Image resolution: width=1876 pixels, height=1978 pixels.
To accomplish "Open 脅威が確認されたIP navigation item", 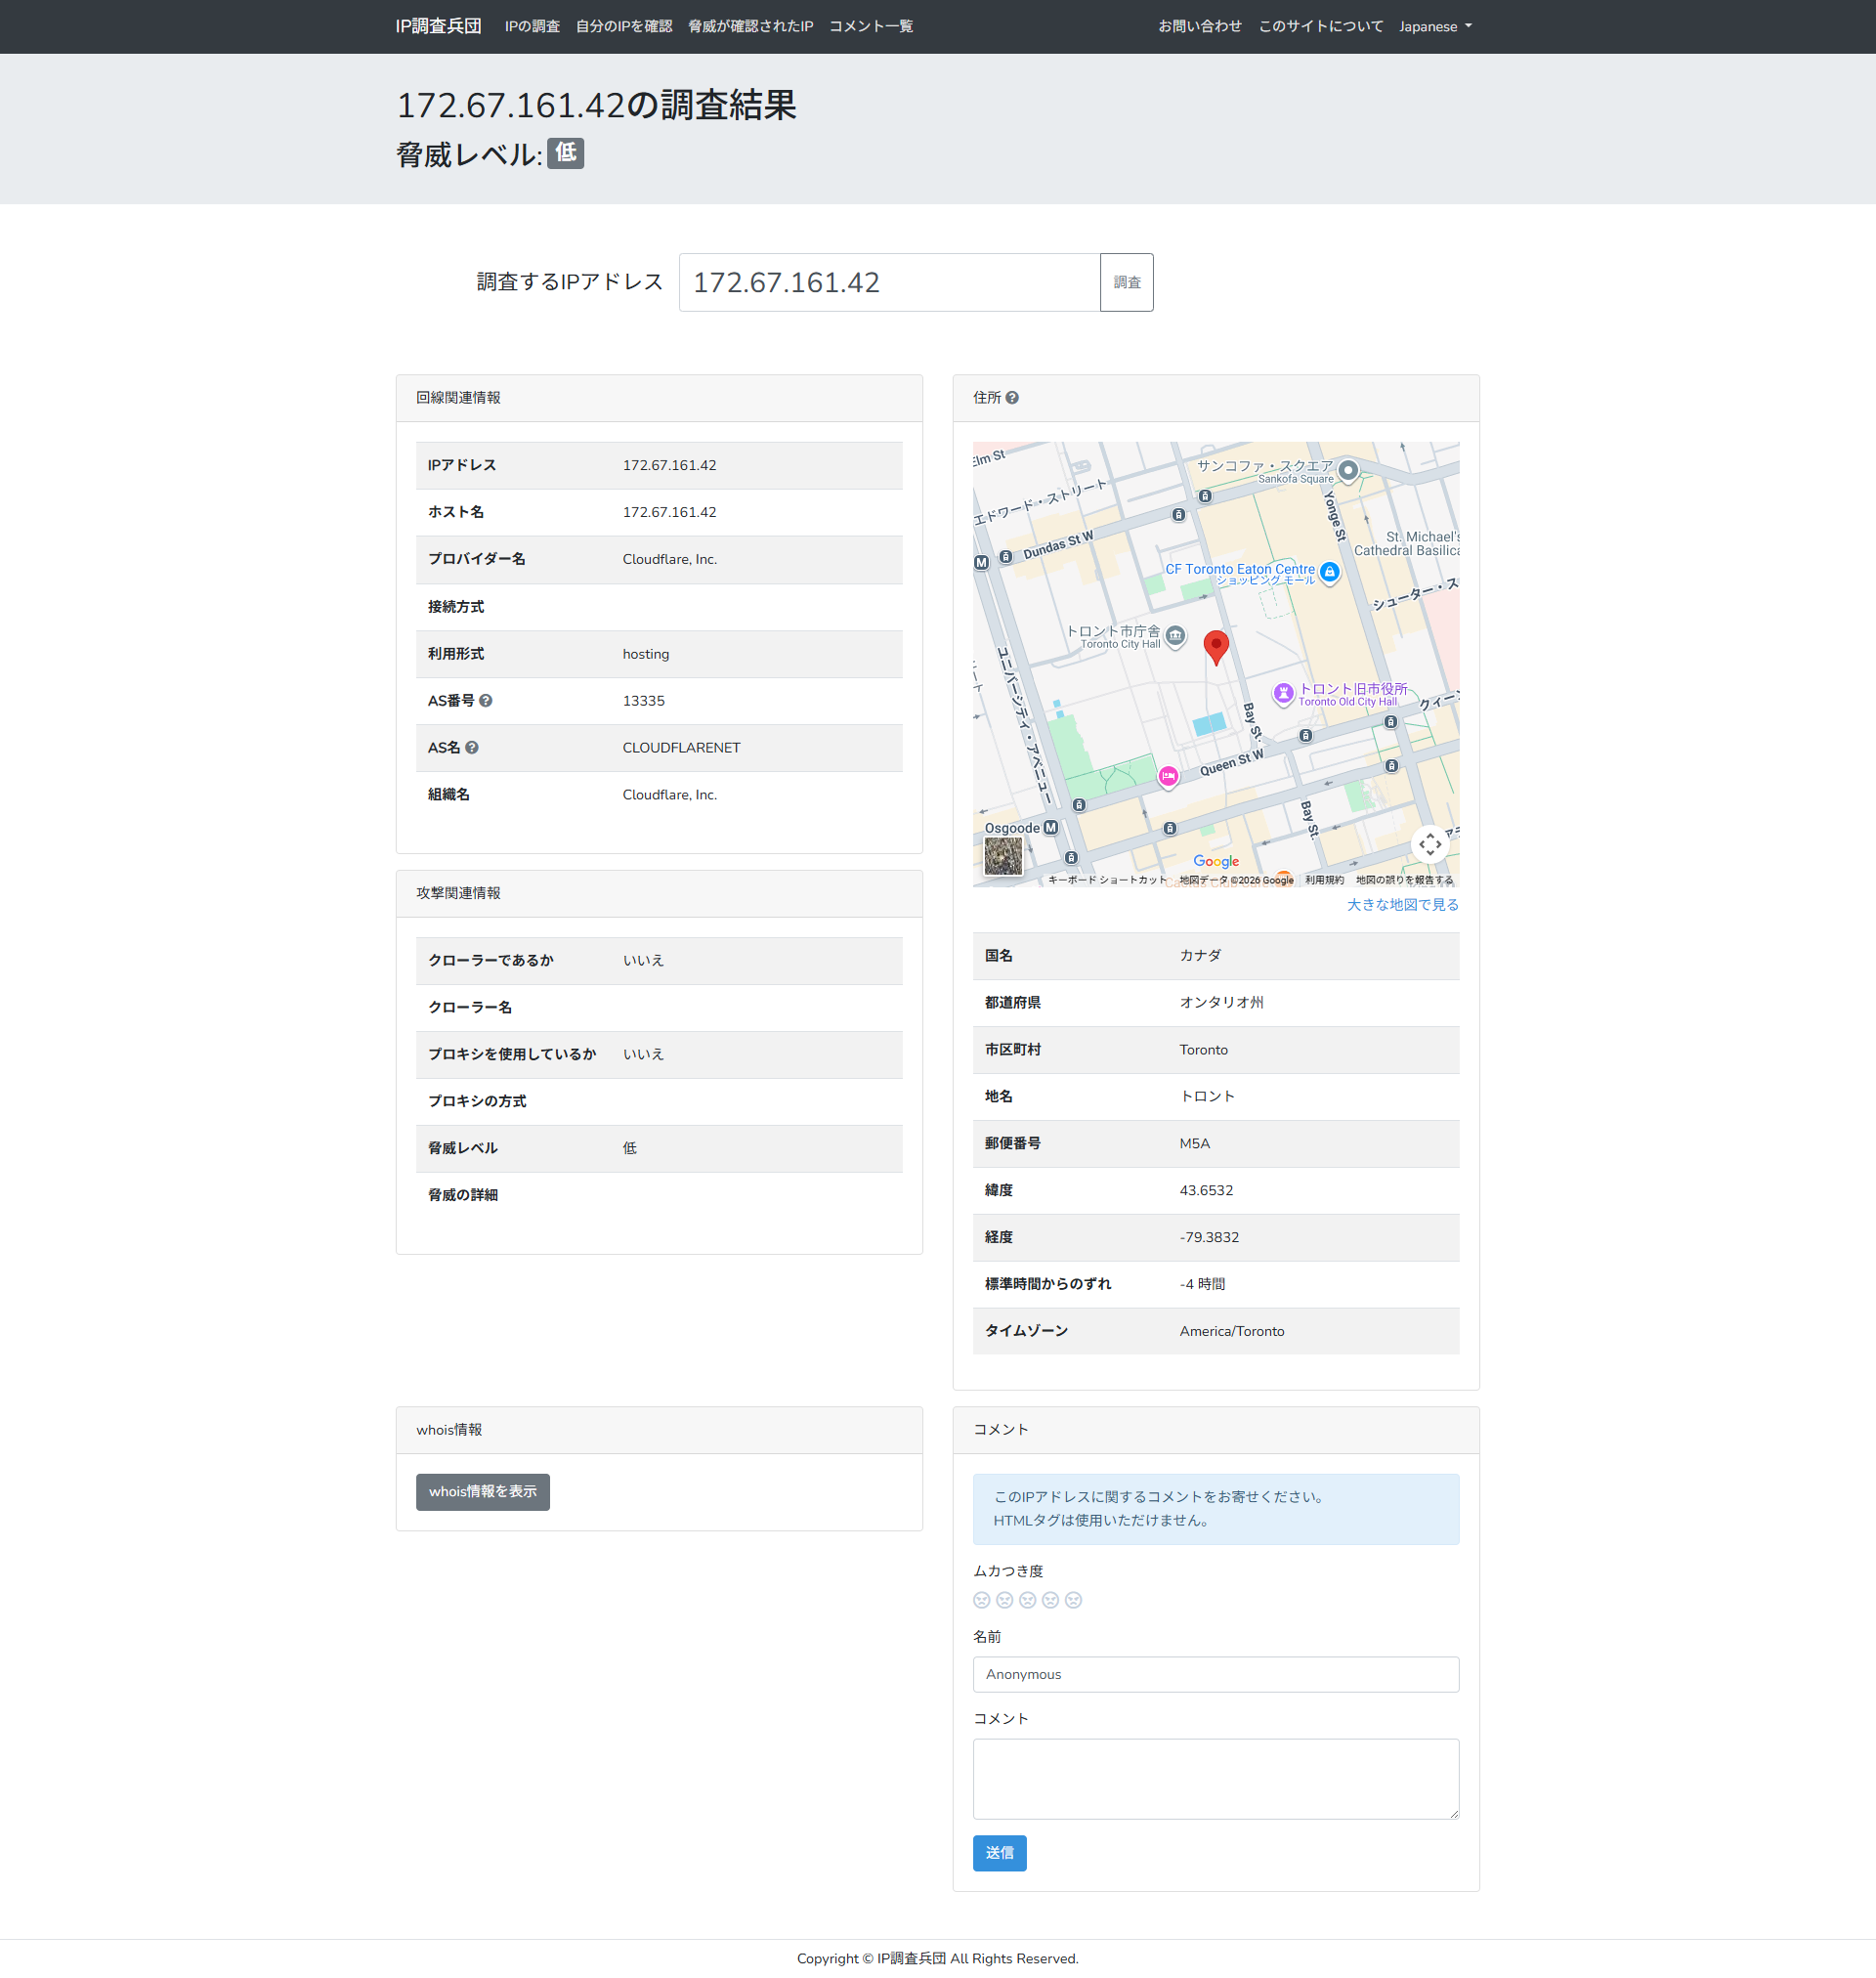I will (x=750, y=27).
